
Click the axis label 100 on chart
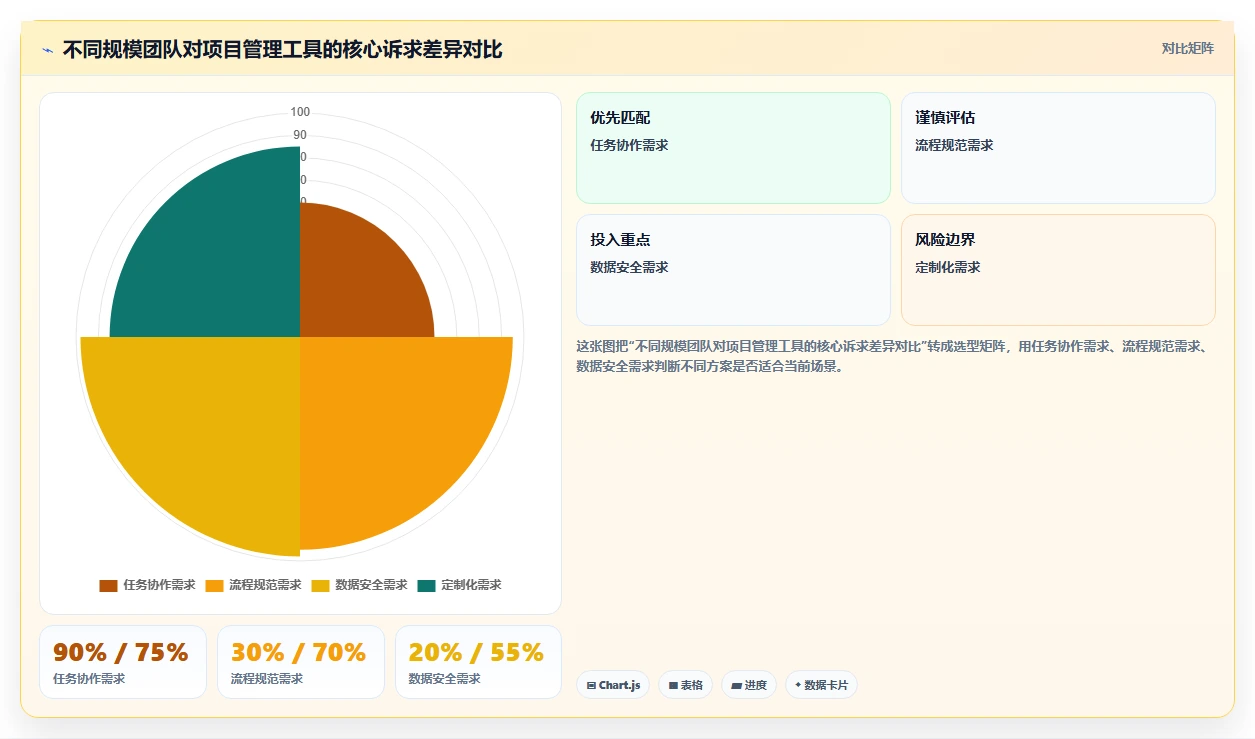(300, 112)
